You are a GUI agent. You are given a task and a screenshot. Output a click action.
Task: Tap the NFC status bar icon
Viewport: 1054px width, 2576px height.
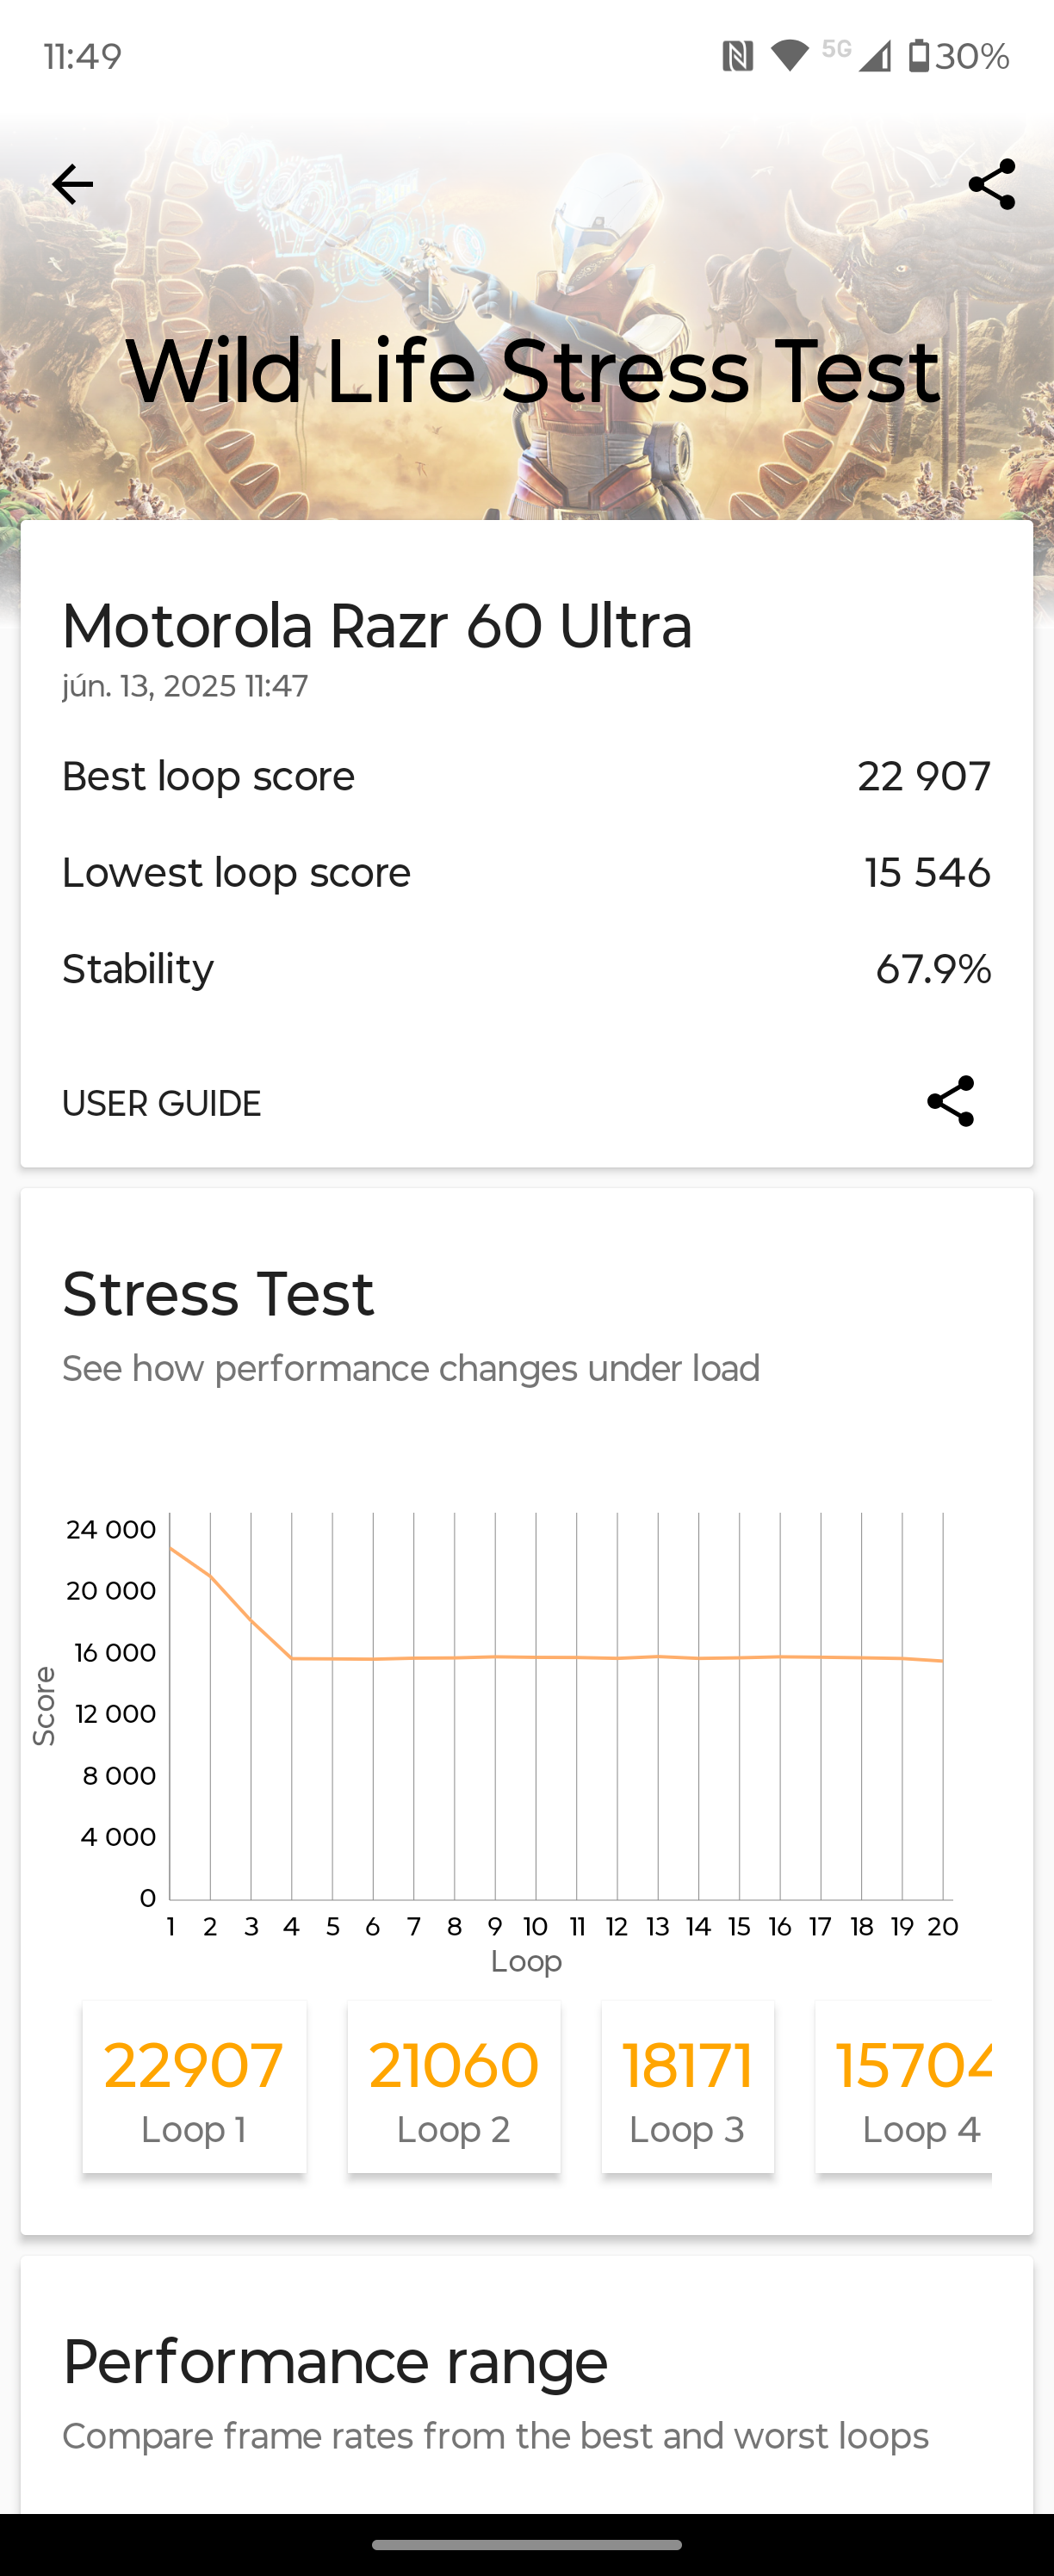tap(737, 56)
